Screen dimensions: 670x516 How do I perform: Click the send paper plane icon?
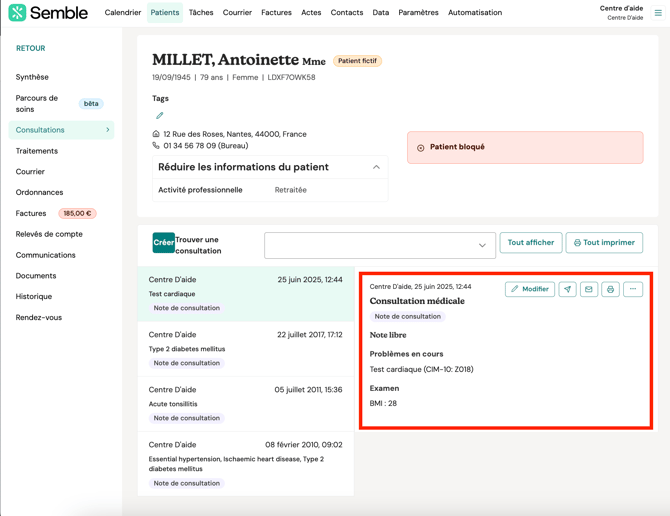tap(568, 289)
